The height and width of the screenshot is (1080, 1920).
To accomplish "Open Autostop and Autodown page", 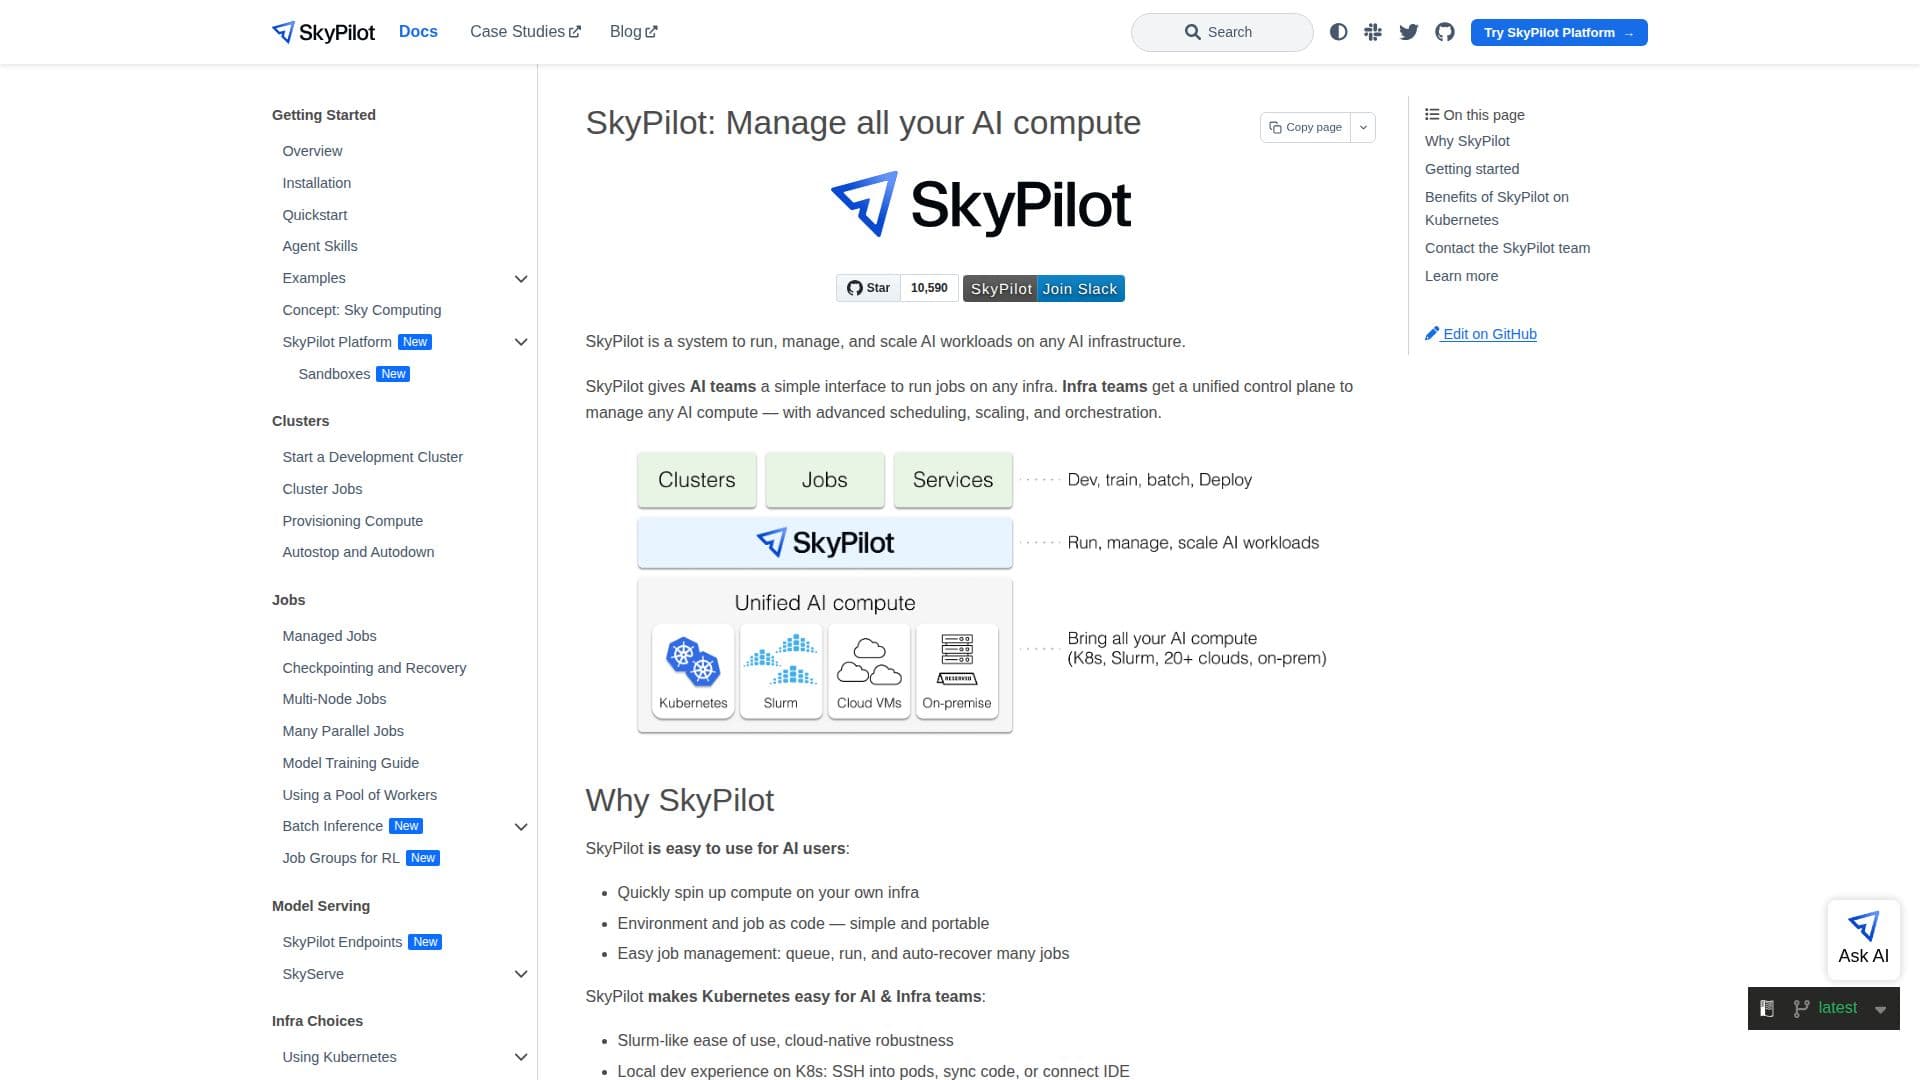I will tap(358, 552).
